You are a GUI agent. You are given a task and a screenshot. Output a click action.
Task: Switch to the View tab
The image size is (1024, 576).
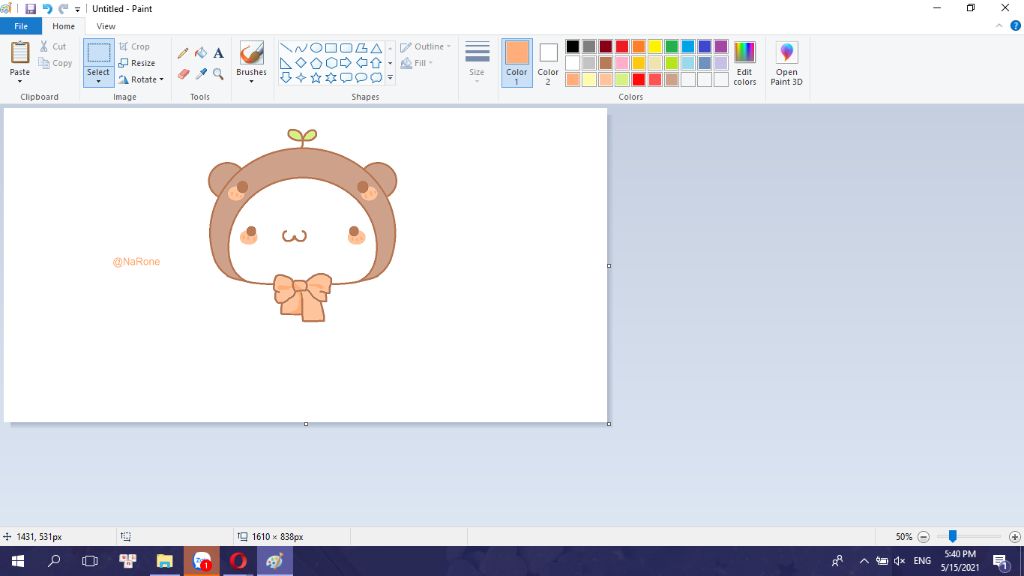[106, 26]
